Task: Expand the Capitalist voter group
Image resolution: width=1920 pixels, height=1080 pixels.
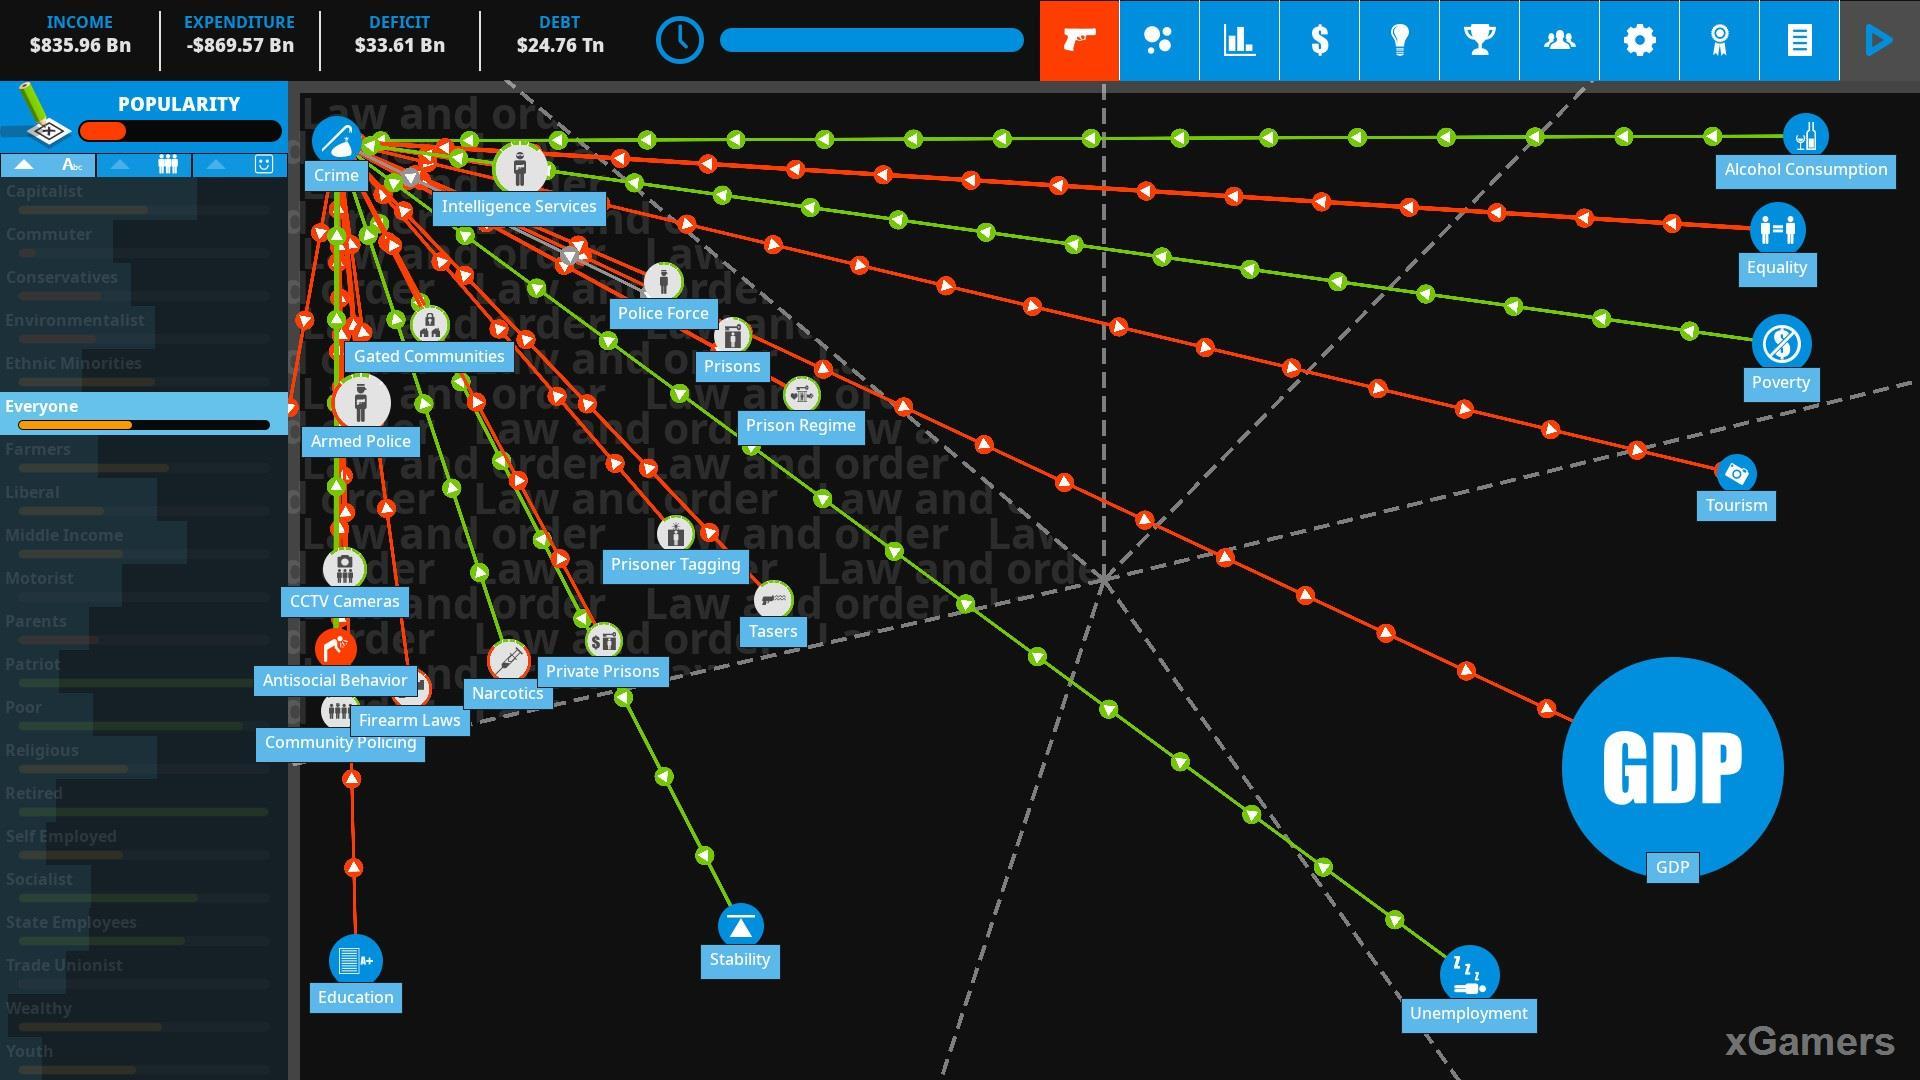Action: [46, 191]
